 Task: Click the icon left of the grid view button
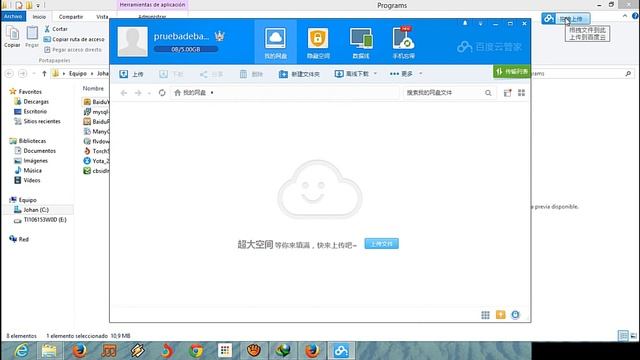pyautogui.click(x=507, y=93)
